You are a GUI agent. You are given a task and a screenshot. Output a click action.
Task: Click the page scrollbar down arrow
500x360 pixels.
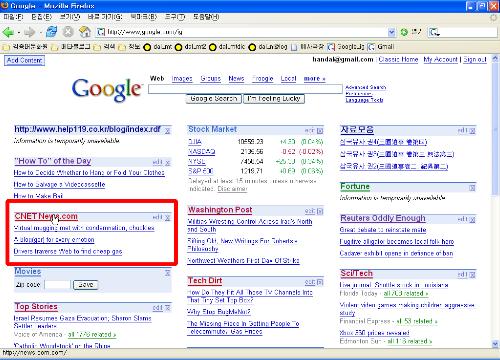(495, 344)
